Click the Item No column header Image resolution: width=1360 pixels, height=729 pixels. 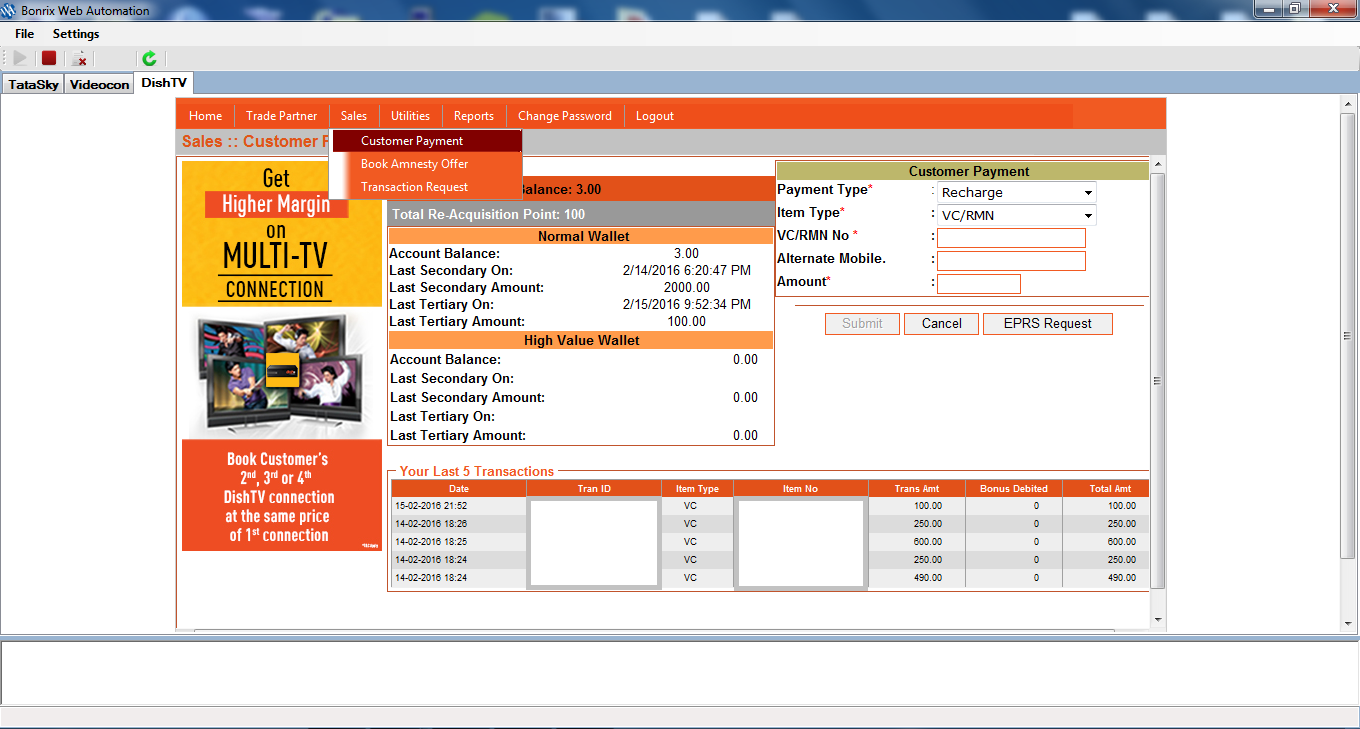point(801,489)
